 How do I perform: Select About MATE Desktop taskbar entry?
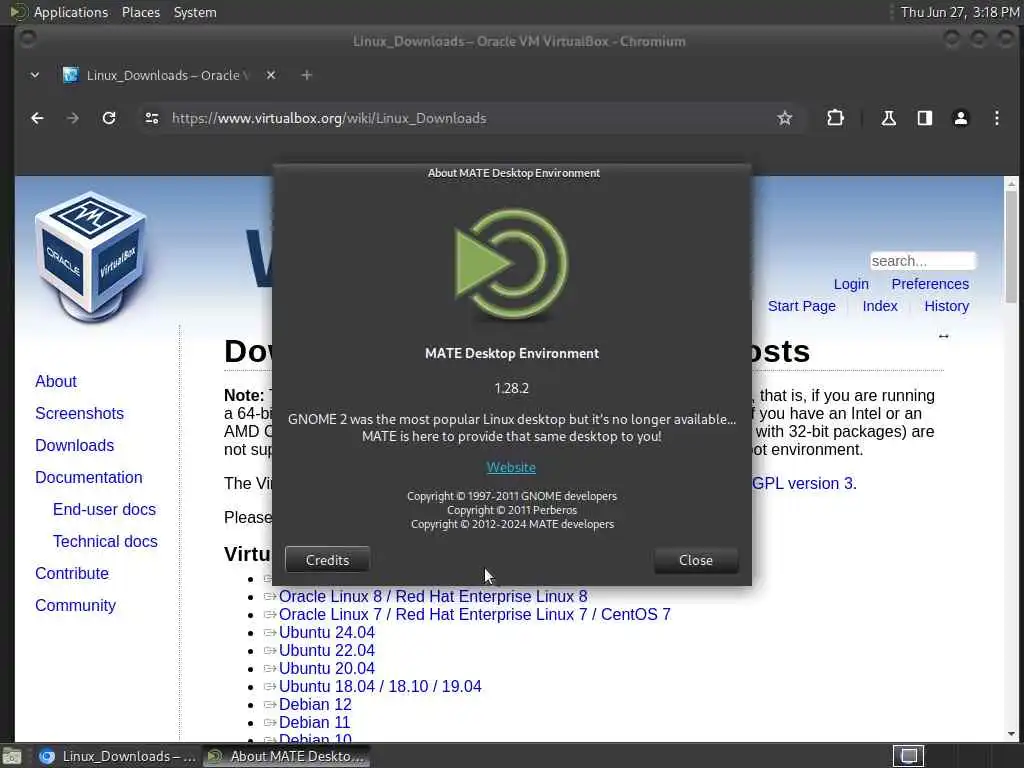(x=286, y=756)
